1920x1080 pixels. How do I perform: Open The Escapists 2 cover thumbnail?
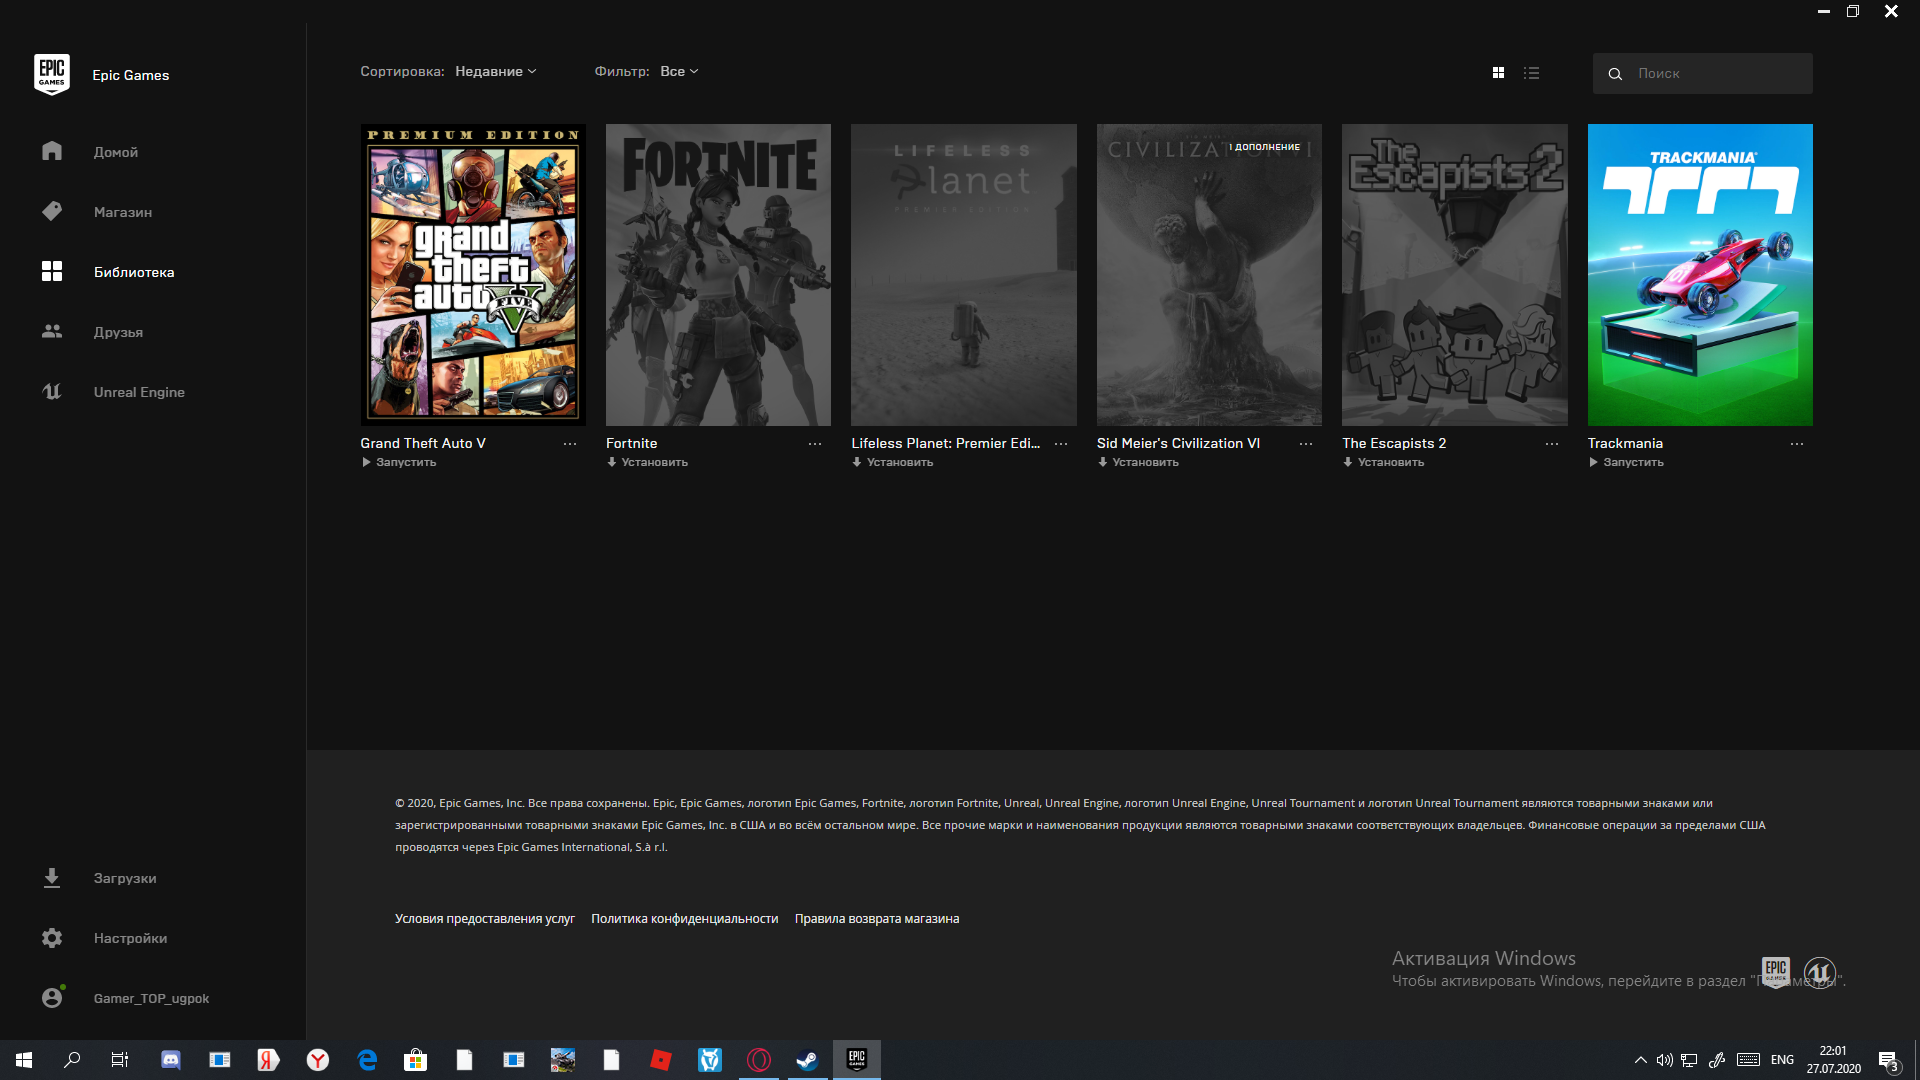[1455, 274]
